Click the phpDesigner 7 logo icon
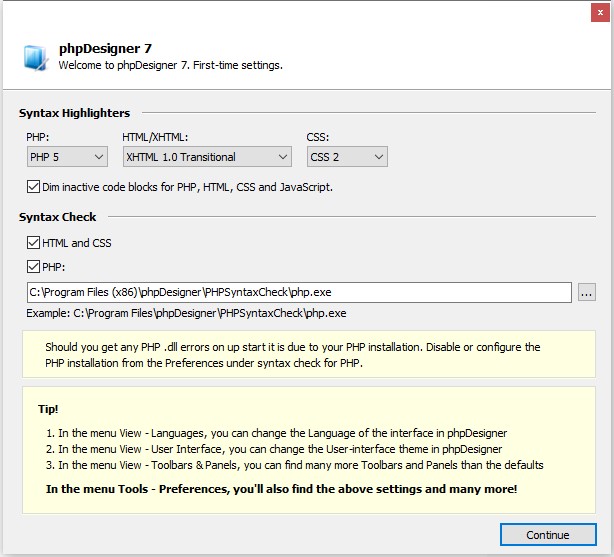Screen dimensions: 614x557 click(x=36, y=58)
